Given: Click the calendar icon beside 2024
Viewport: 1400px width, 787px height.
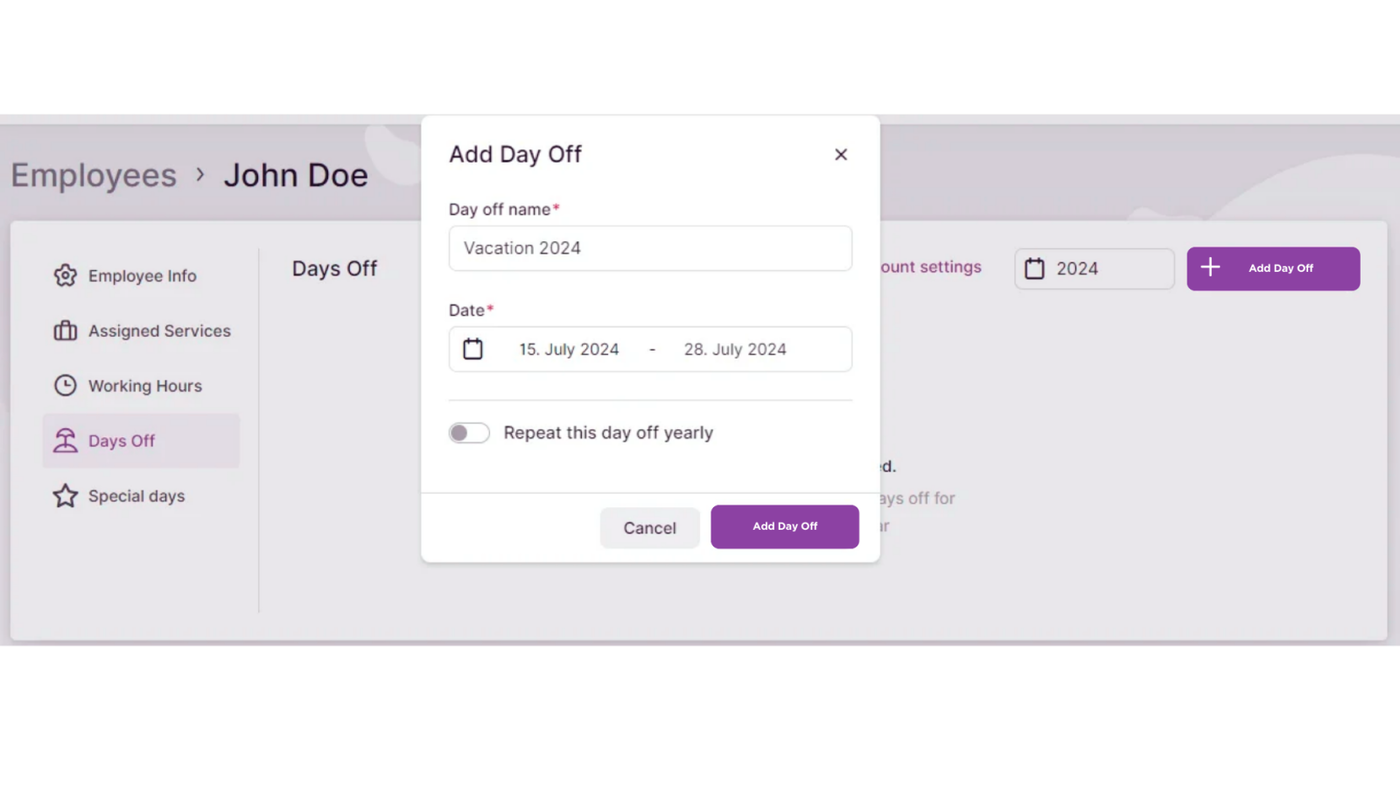Looking at the screenshot, I should 1035,269.
